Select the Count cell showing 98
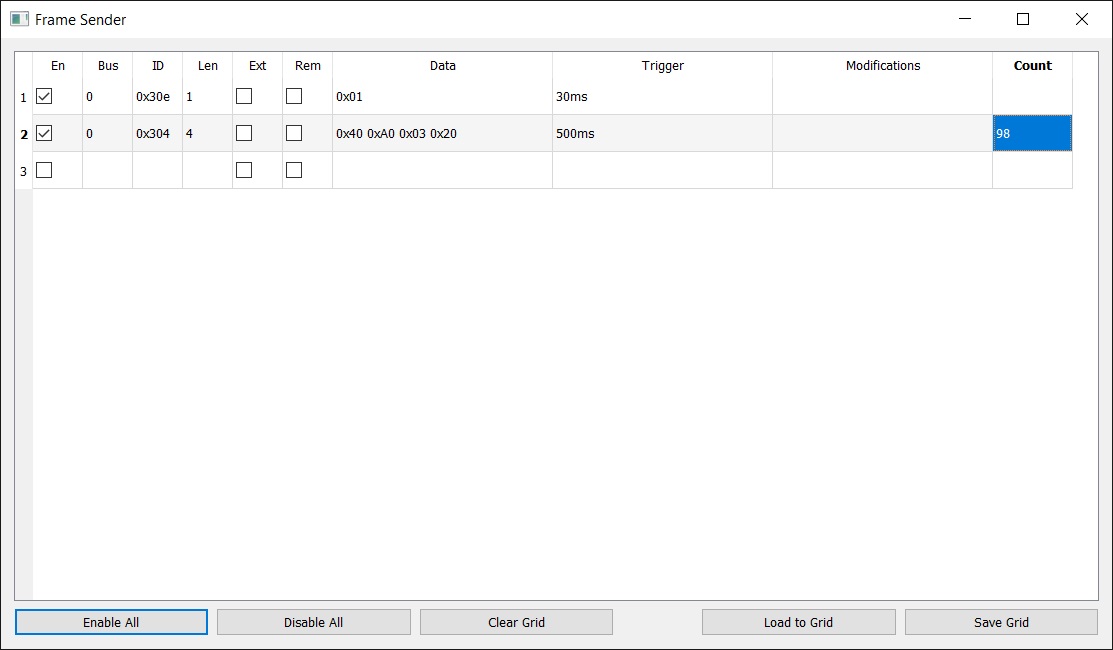The height and width of the screenshot is (650, 1113). click(x=1032, y=134)
